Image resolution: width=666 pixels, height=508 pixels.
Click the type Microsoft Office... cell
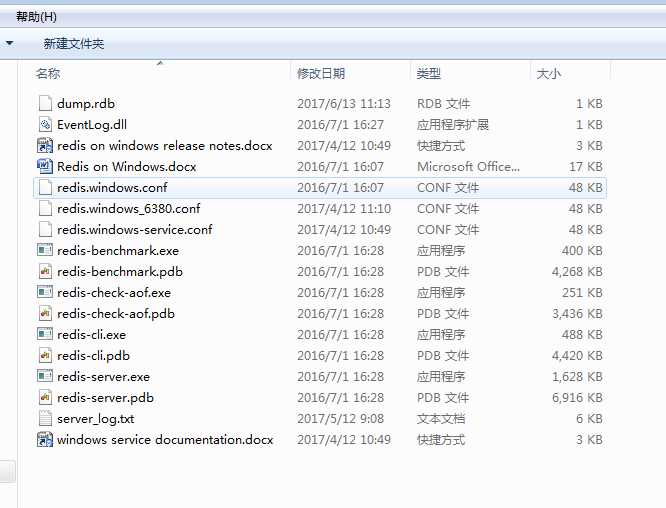tap(468, 167)
